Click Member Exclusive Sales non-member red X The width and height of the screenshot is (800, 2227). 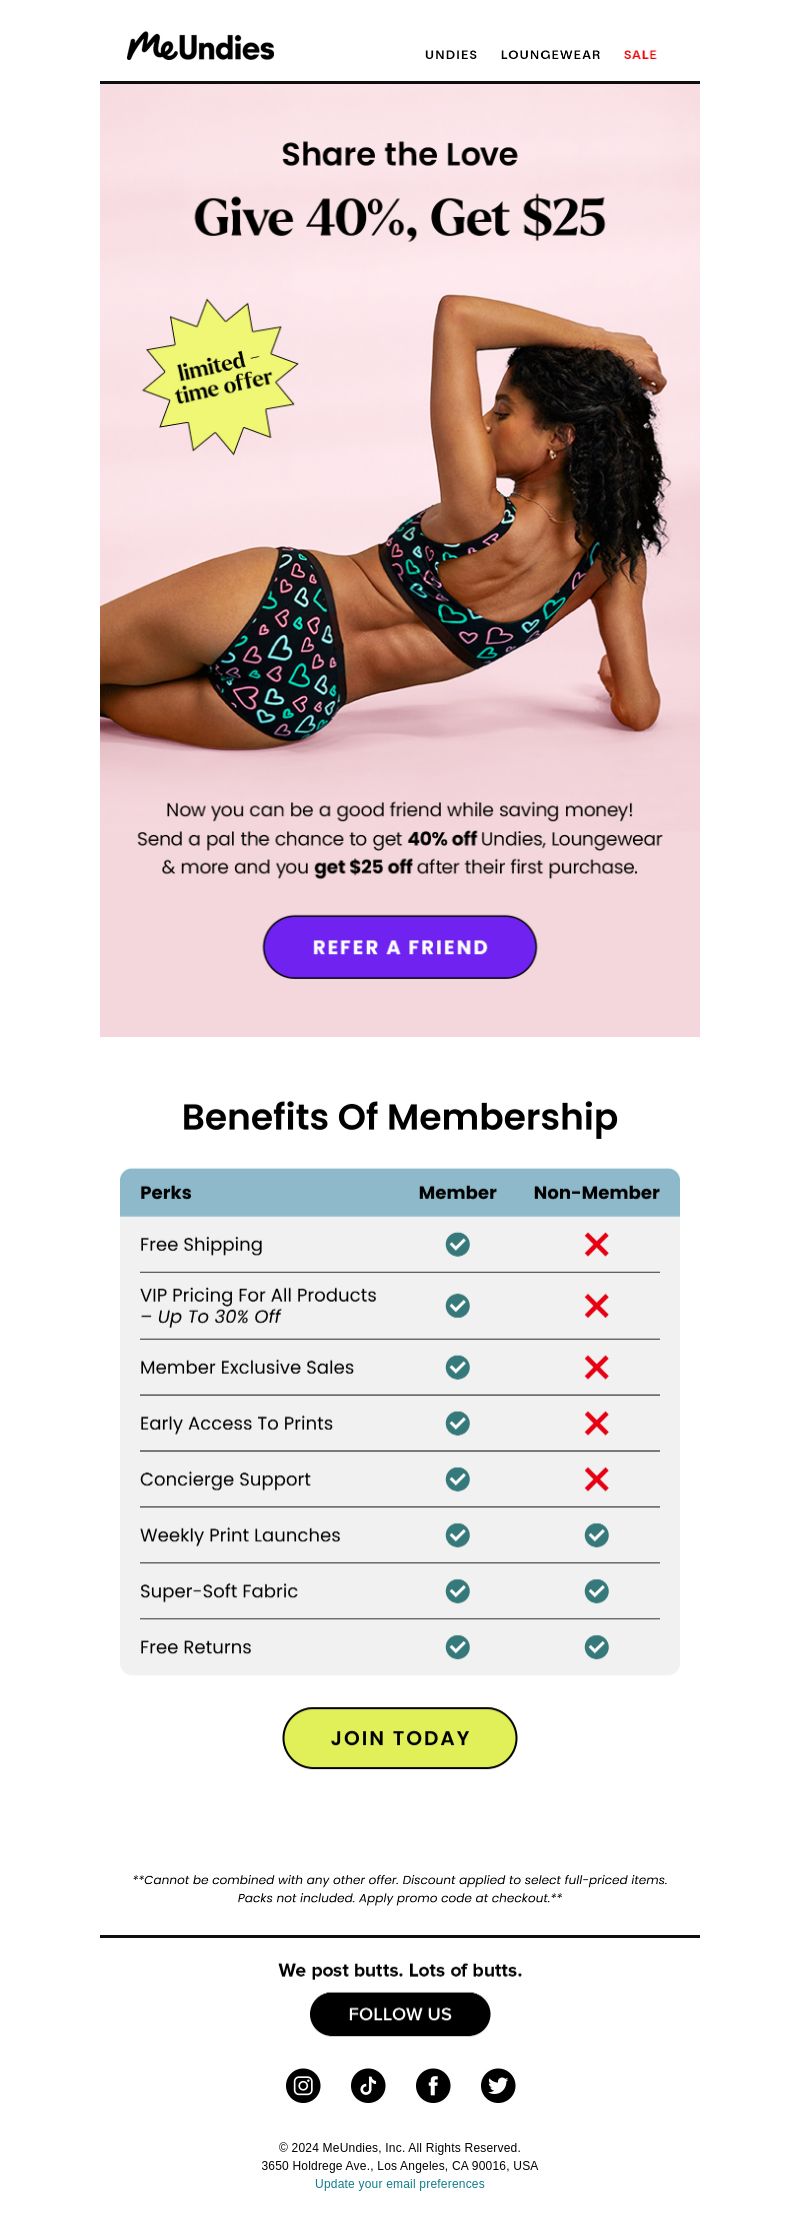click(597, 1367)
